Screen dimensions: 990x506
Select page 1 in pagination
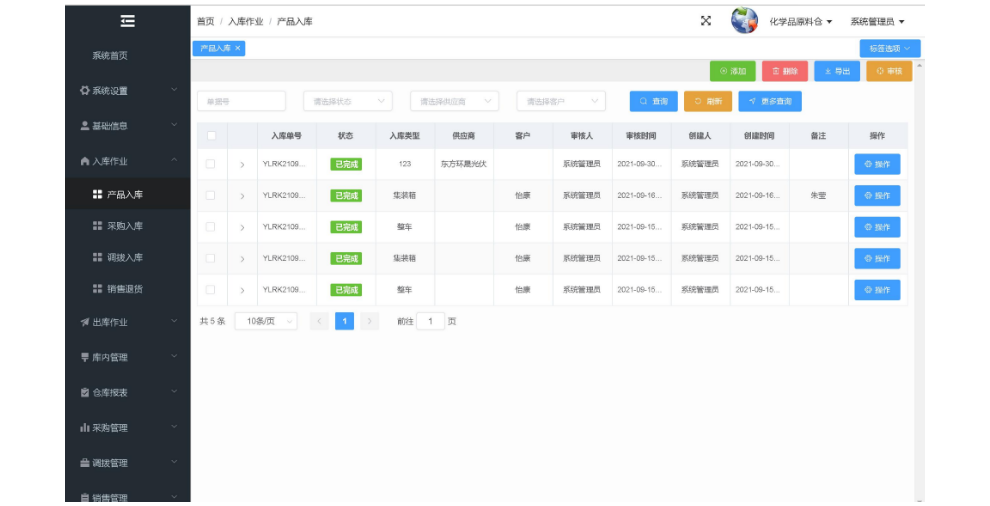(x=344, y=321)
